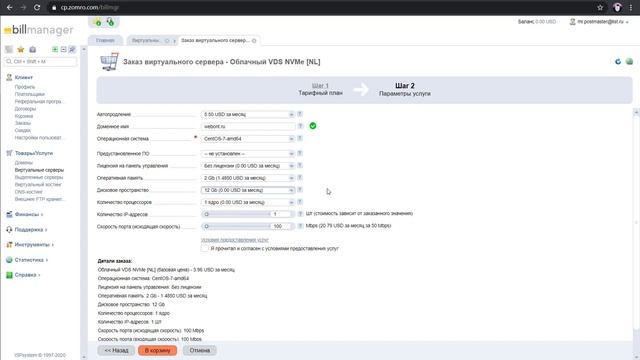Open the browser three-dot menu
The width and height of the screenshot is (640, 360).
pyautogui.click(x=631, y=7)
